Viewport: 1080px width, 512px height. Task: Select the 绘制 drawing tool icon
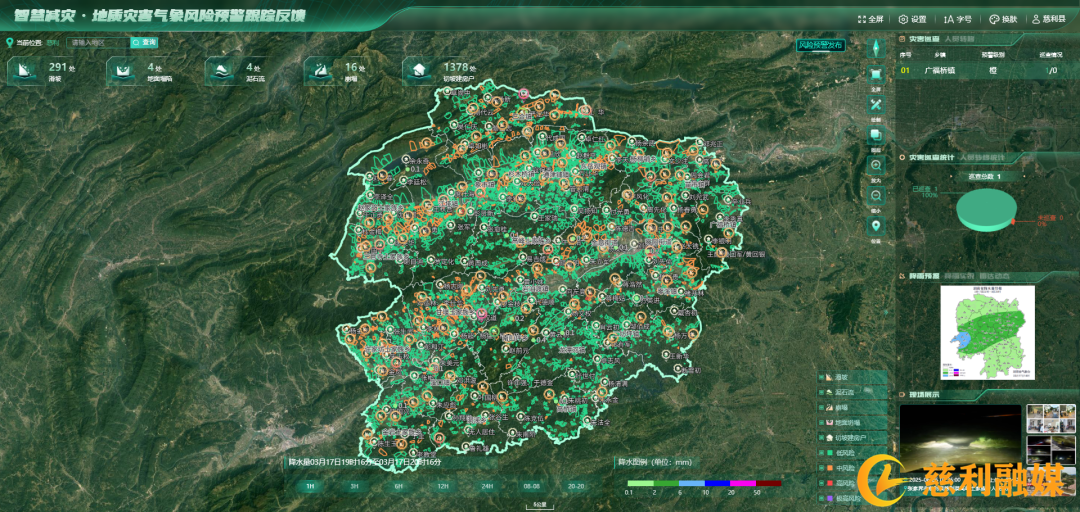(x=877, y=105)
